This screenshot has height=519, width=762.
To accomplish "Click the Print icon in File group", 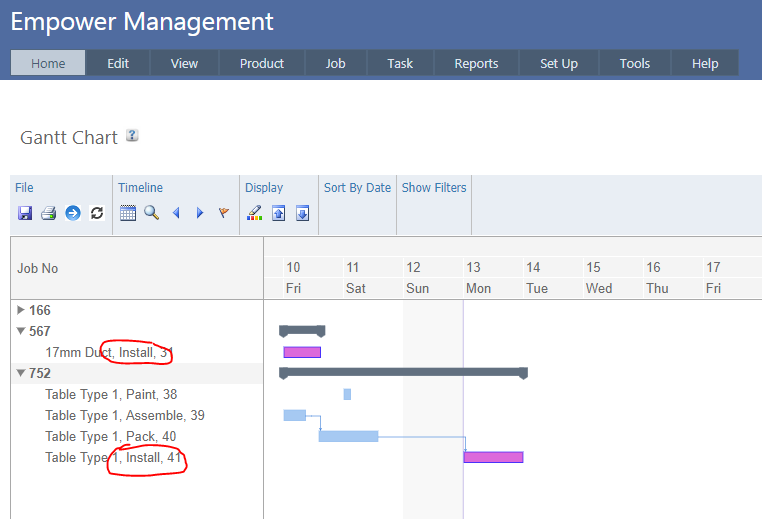I will pyautogui.click(x=48, y=213).
